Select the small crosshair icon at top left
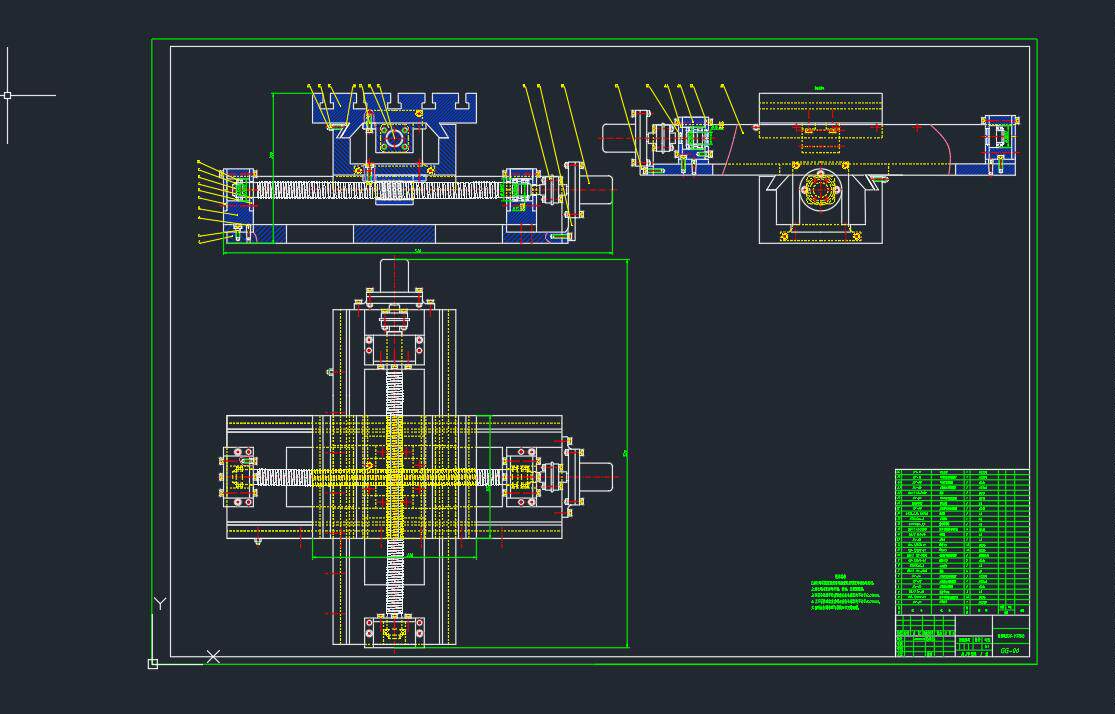The image size is (1115, 714). [8, 95]
